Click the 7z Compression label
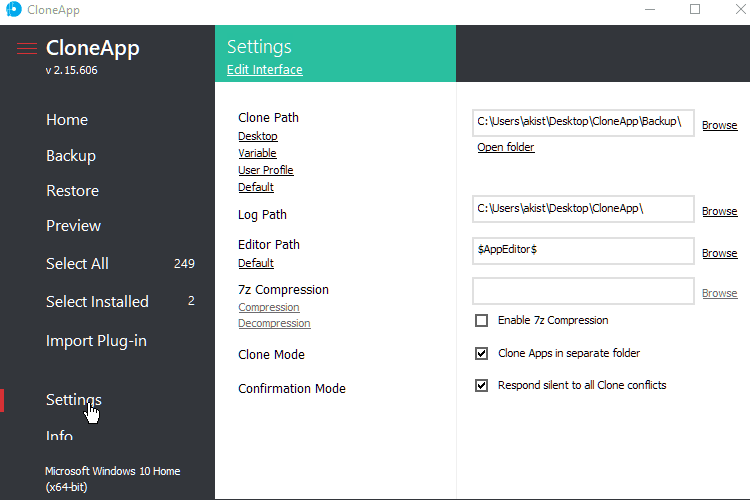This screenshot has width=750, height=500. pyautogui.click(x=283, y=290)
